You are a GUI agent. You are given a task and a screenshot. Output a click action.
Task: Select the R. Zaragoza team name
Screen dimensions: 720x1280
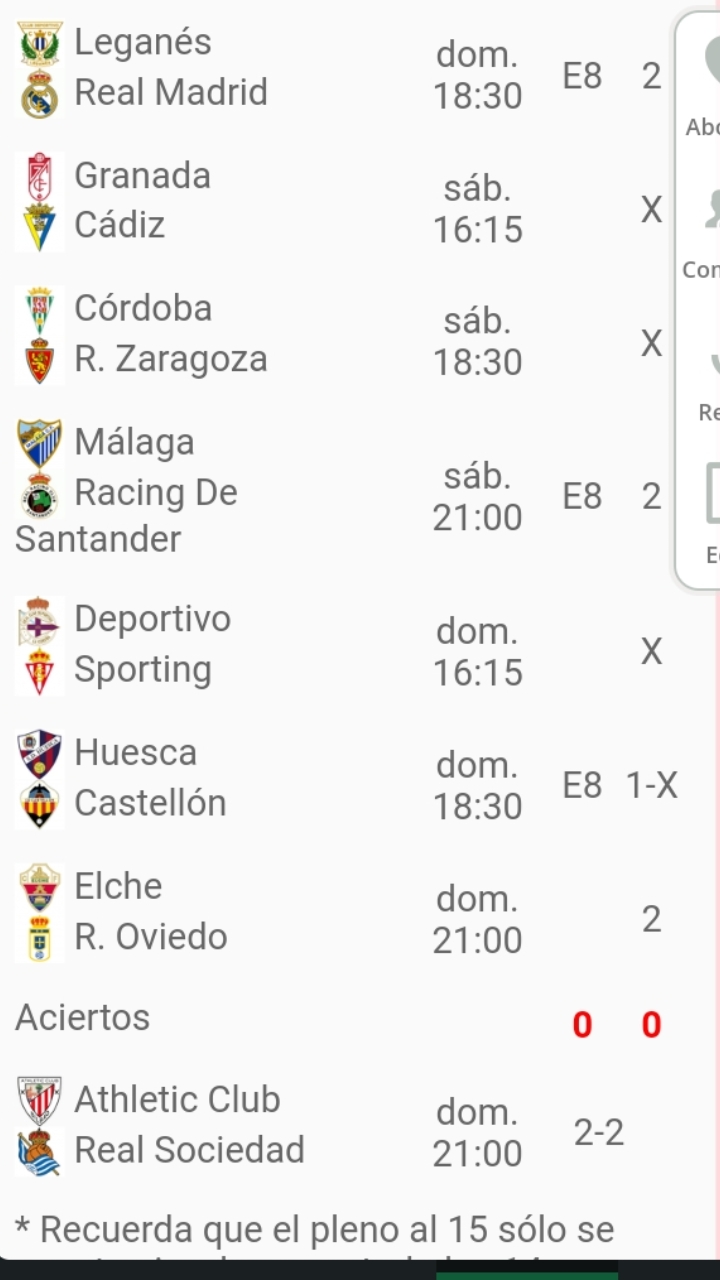(171, 359)
